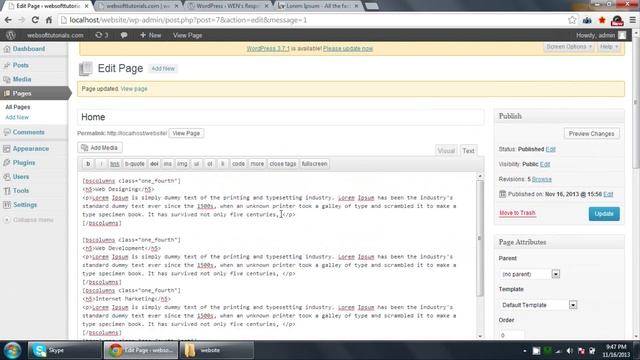Expand the Screen Options panel
This screenshot has height=360, width=640.
coord(569,47)
